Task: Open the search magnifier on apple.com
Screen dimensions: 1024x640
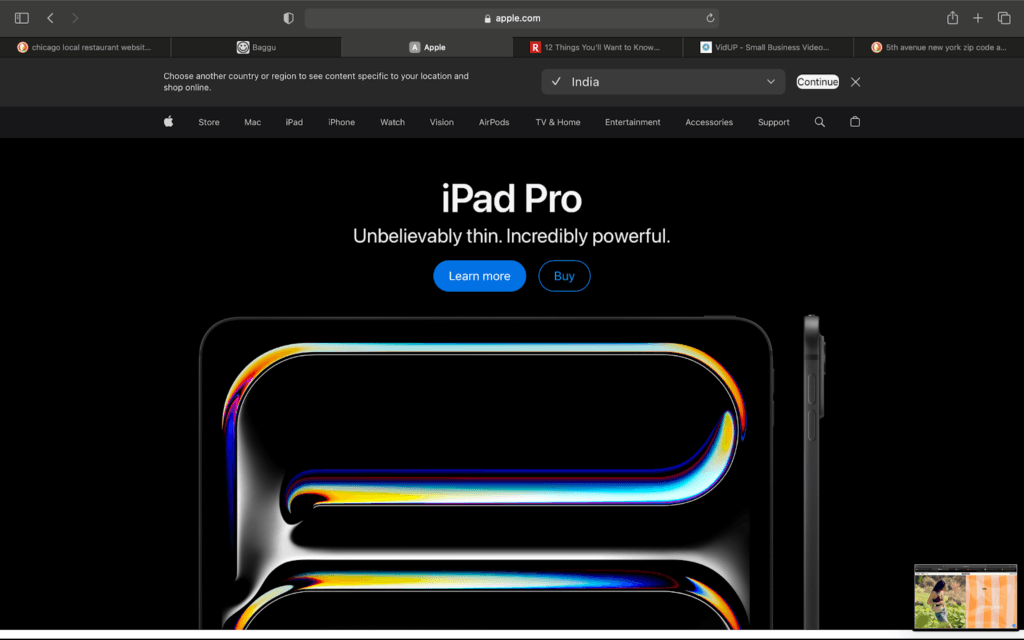Action: [820, 122]
